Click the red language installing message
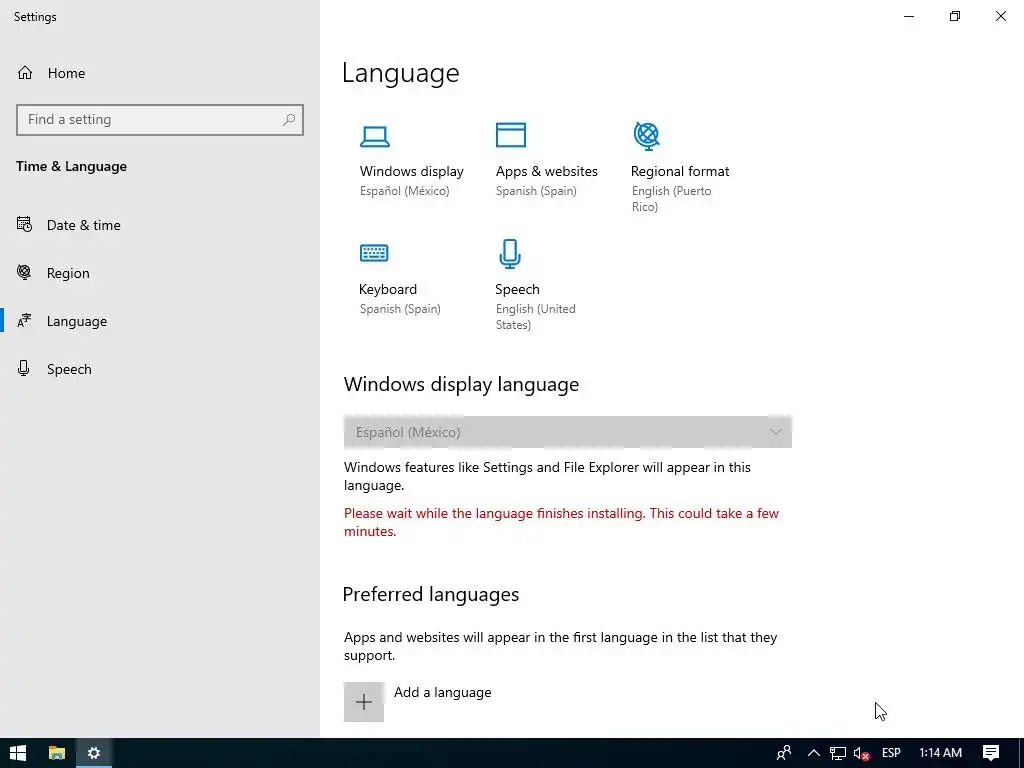The width and height of the screenshot is (1024, 768). click(x=562, y=522)
